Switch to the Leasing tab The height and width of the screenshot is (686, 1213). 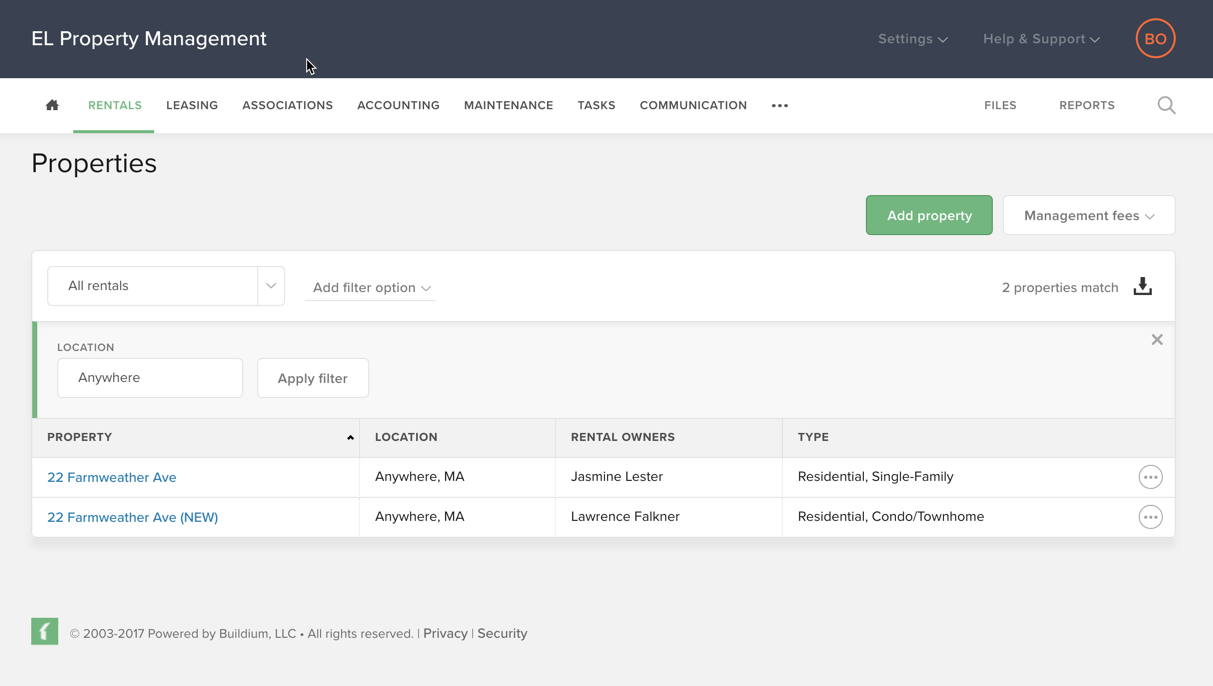[x=192, y=105]
